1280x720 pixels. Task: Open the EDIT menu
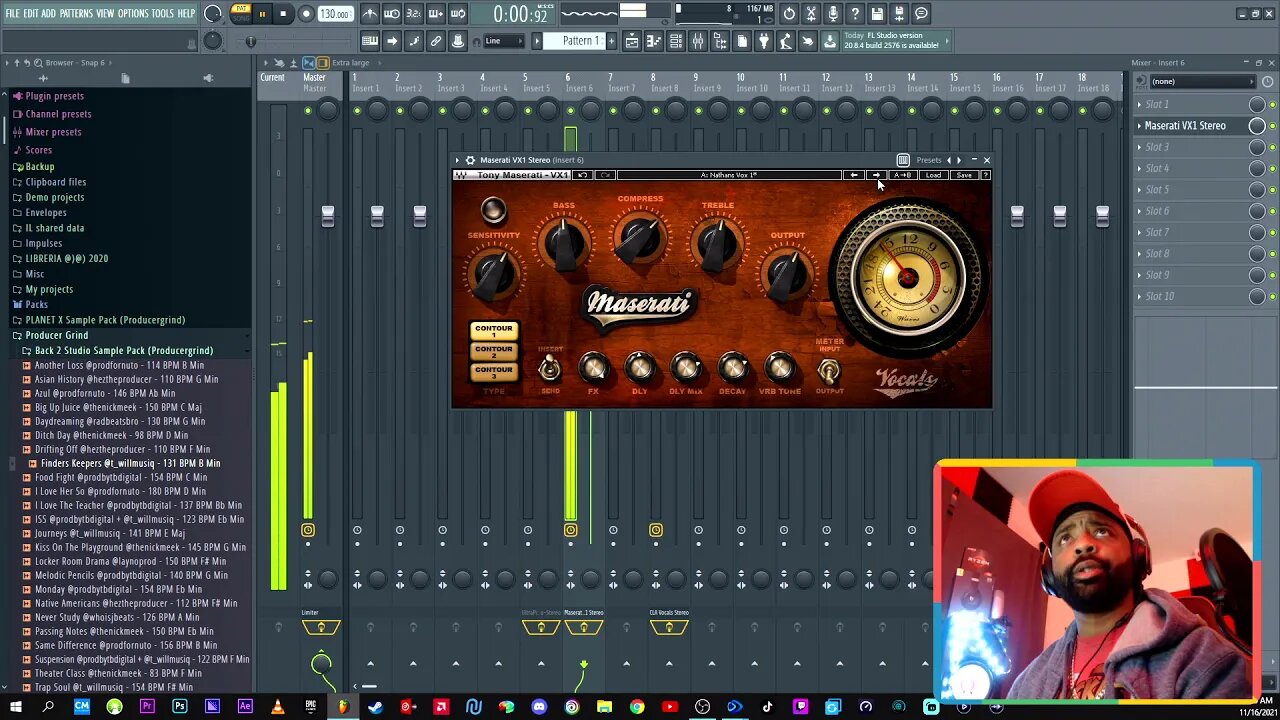tap(31, 13)
